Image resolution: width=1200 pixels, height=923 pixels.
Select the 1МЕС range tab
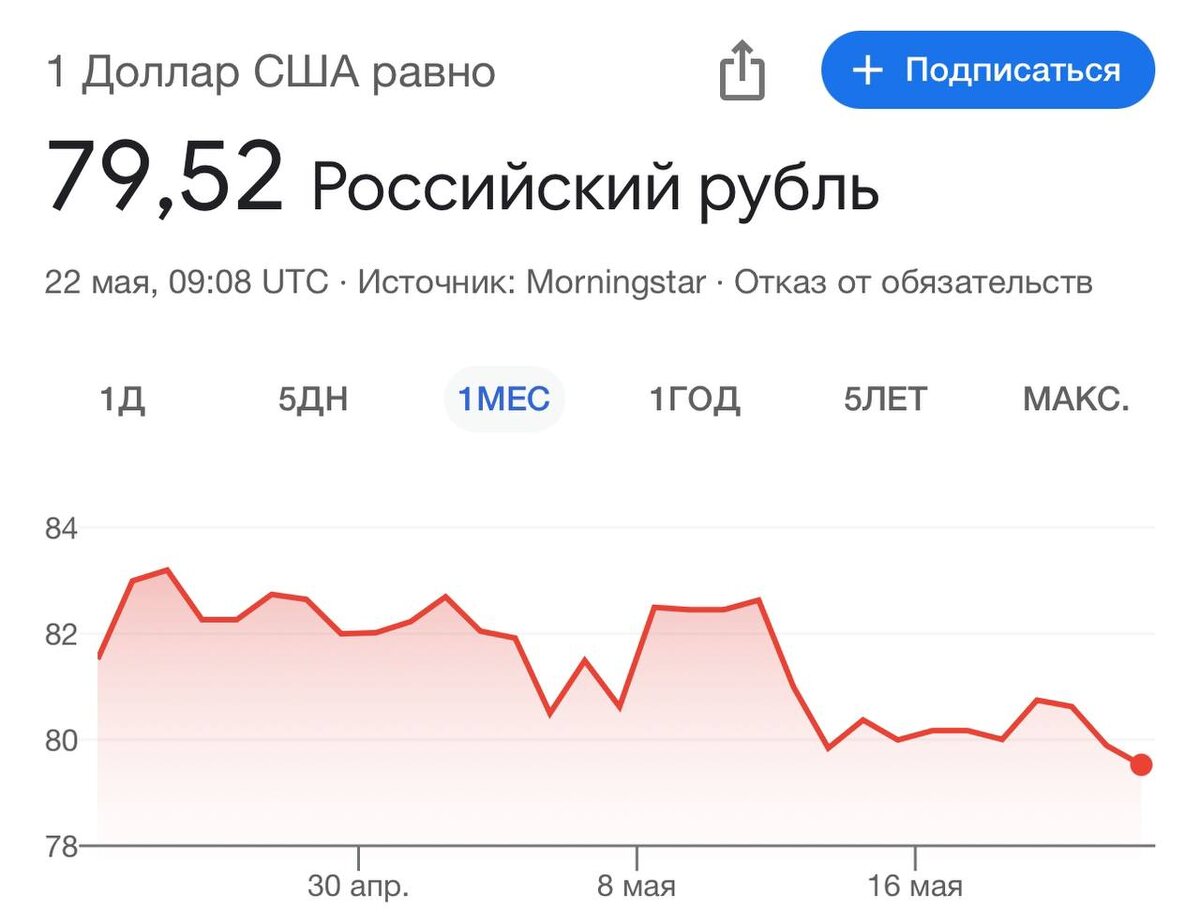(x=504, y=400)
